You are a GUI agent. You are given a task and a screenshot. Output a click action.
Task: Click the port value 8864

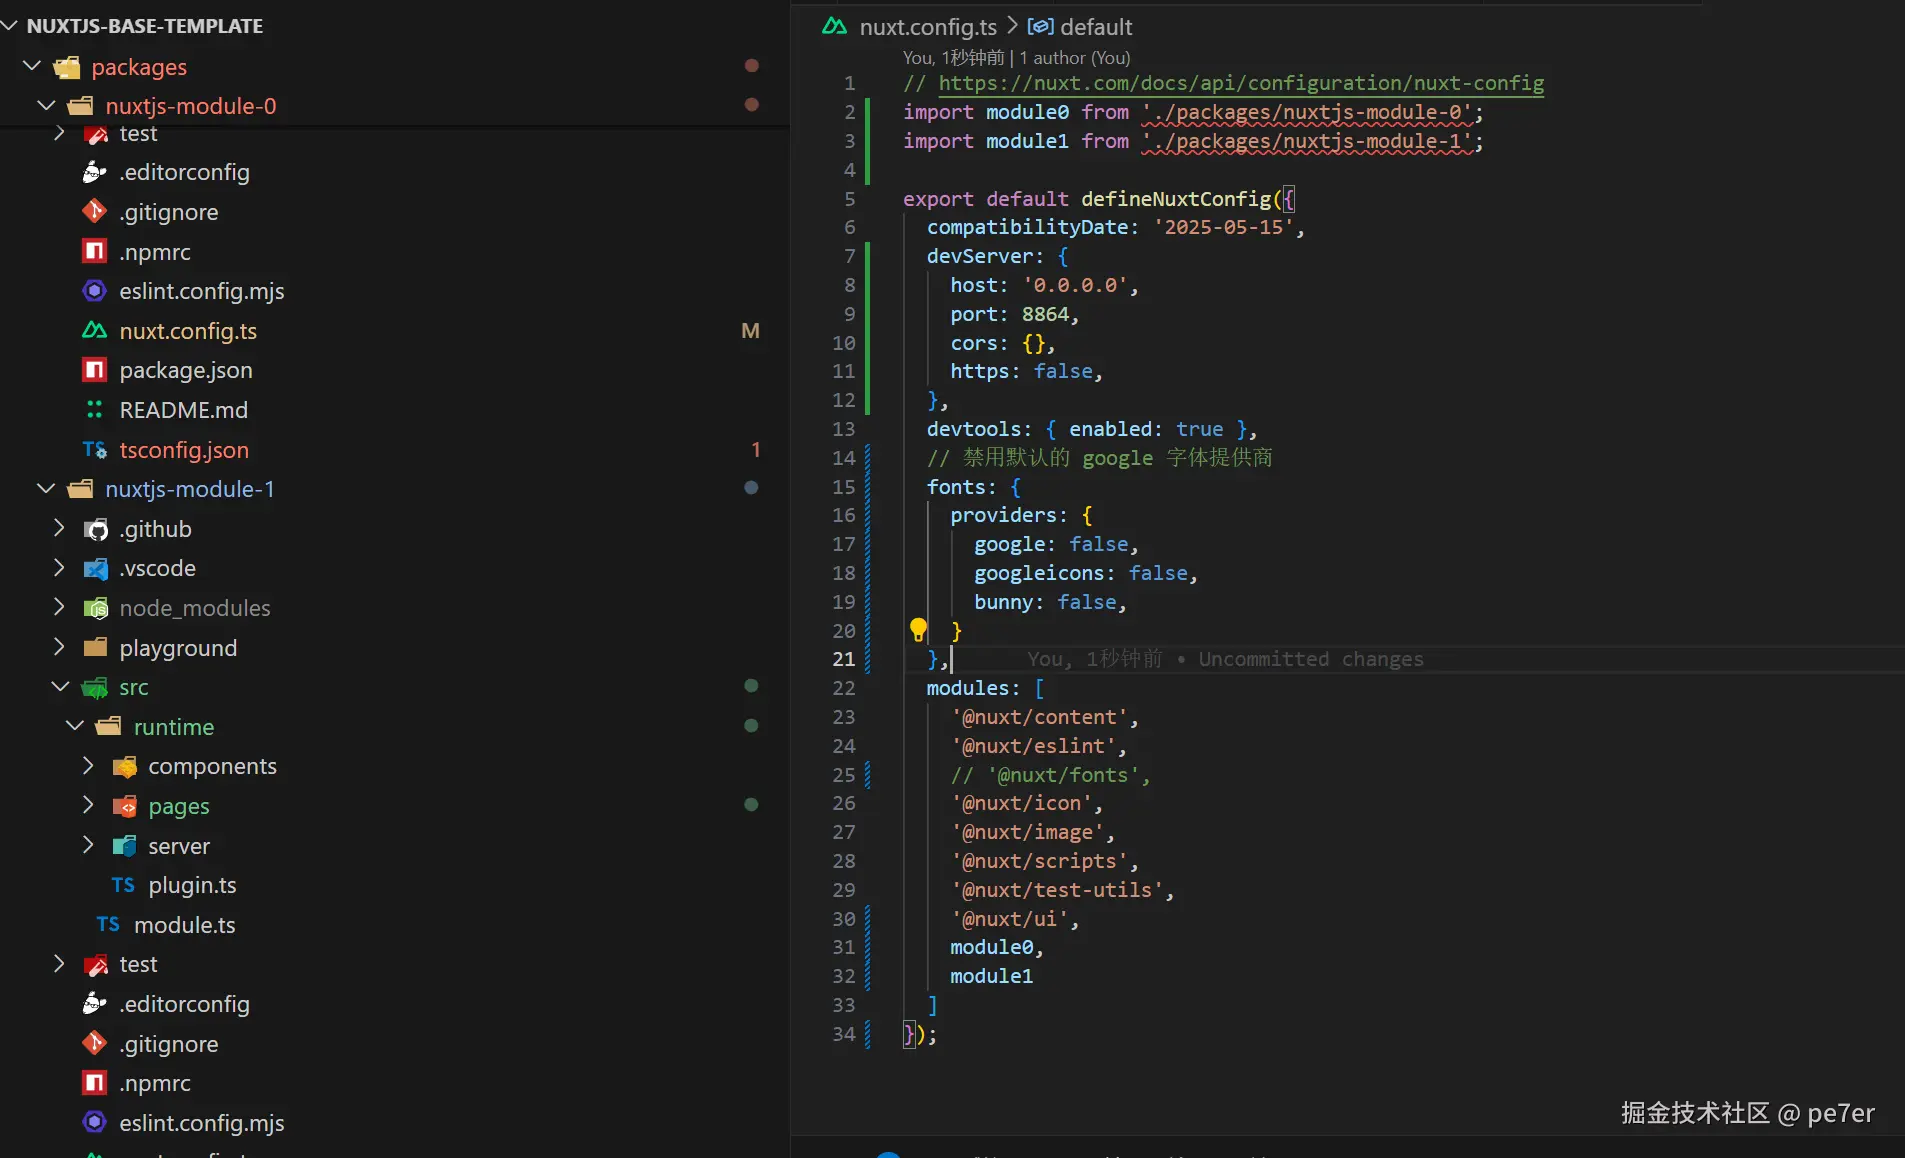click(1045, 314)
